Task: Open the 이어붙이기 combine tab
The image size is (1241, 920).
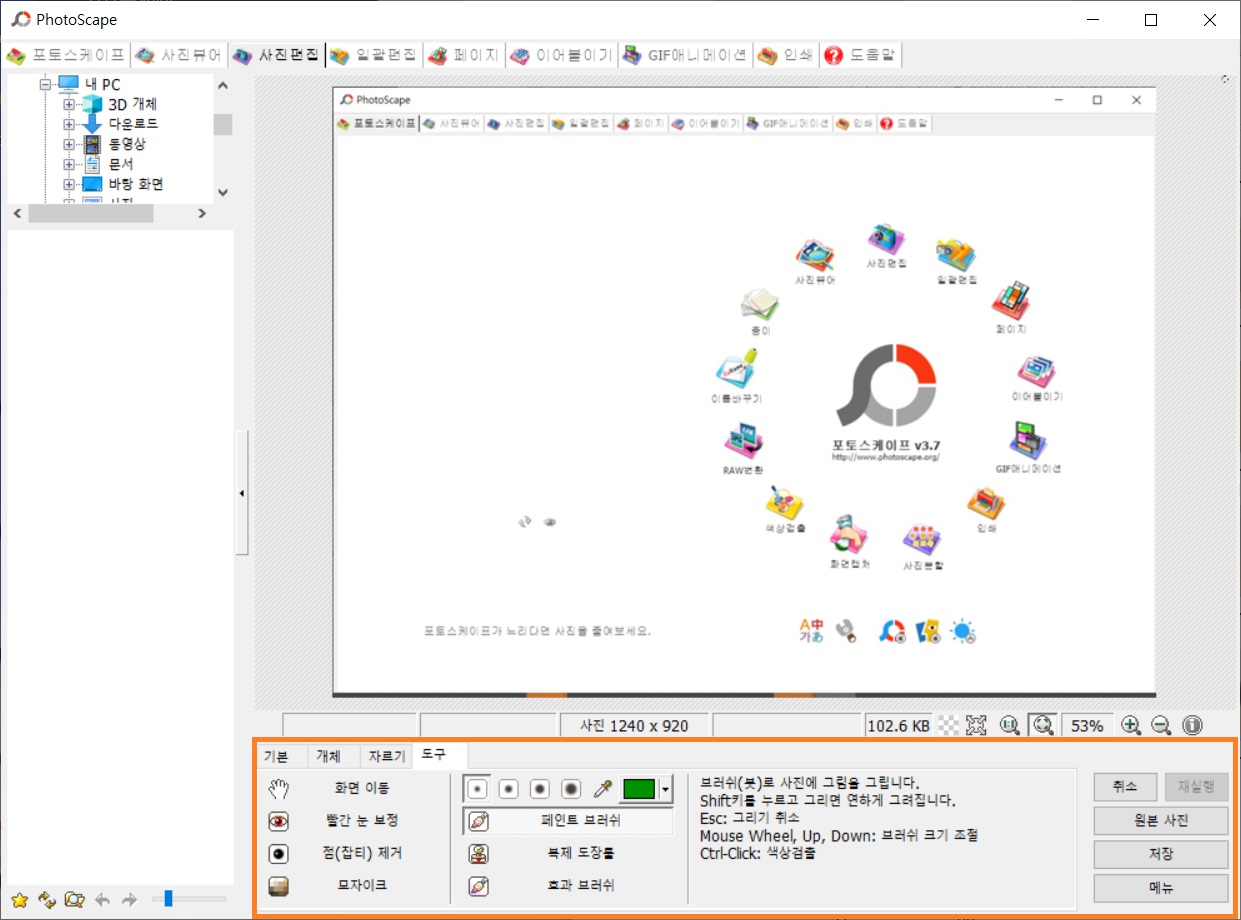Action: pyautogui.click(x=561, y=55)
